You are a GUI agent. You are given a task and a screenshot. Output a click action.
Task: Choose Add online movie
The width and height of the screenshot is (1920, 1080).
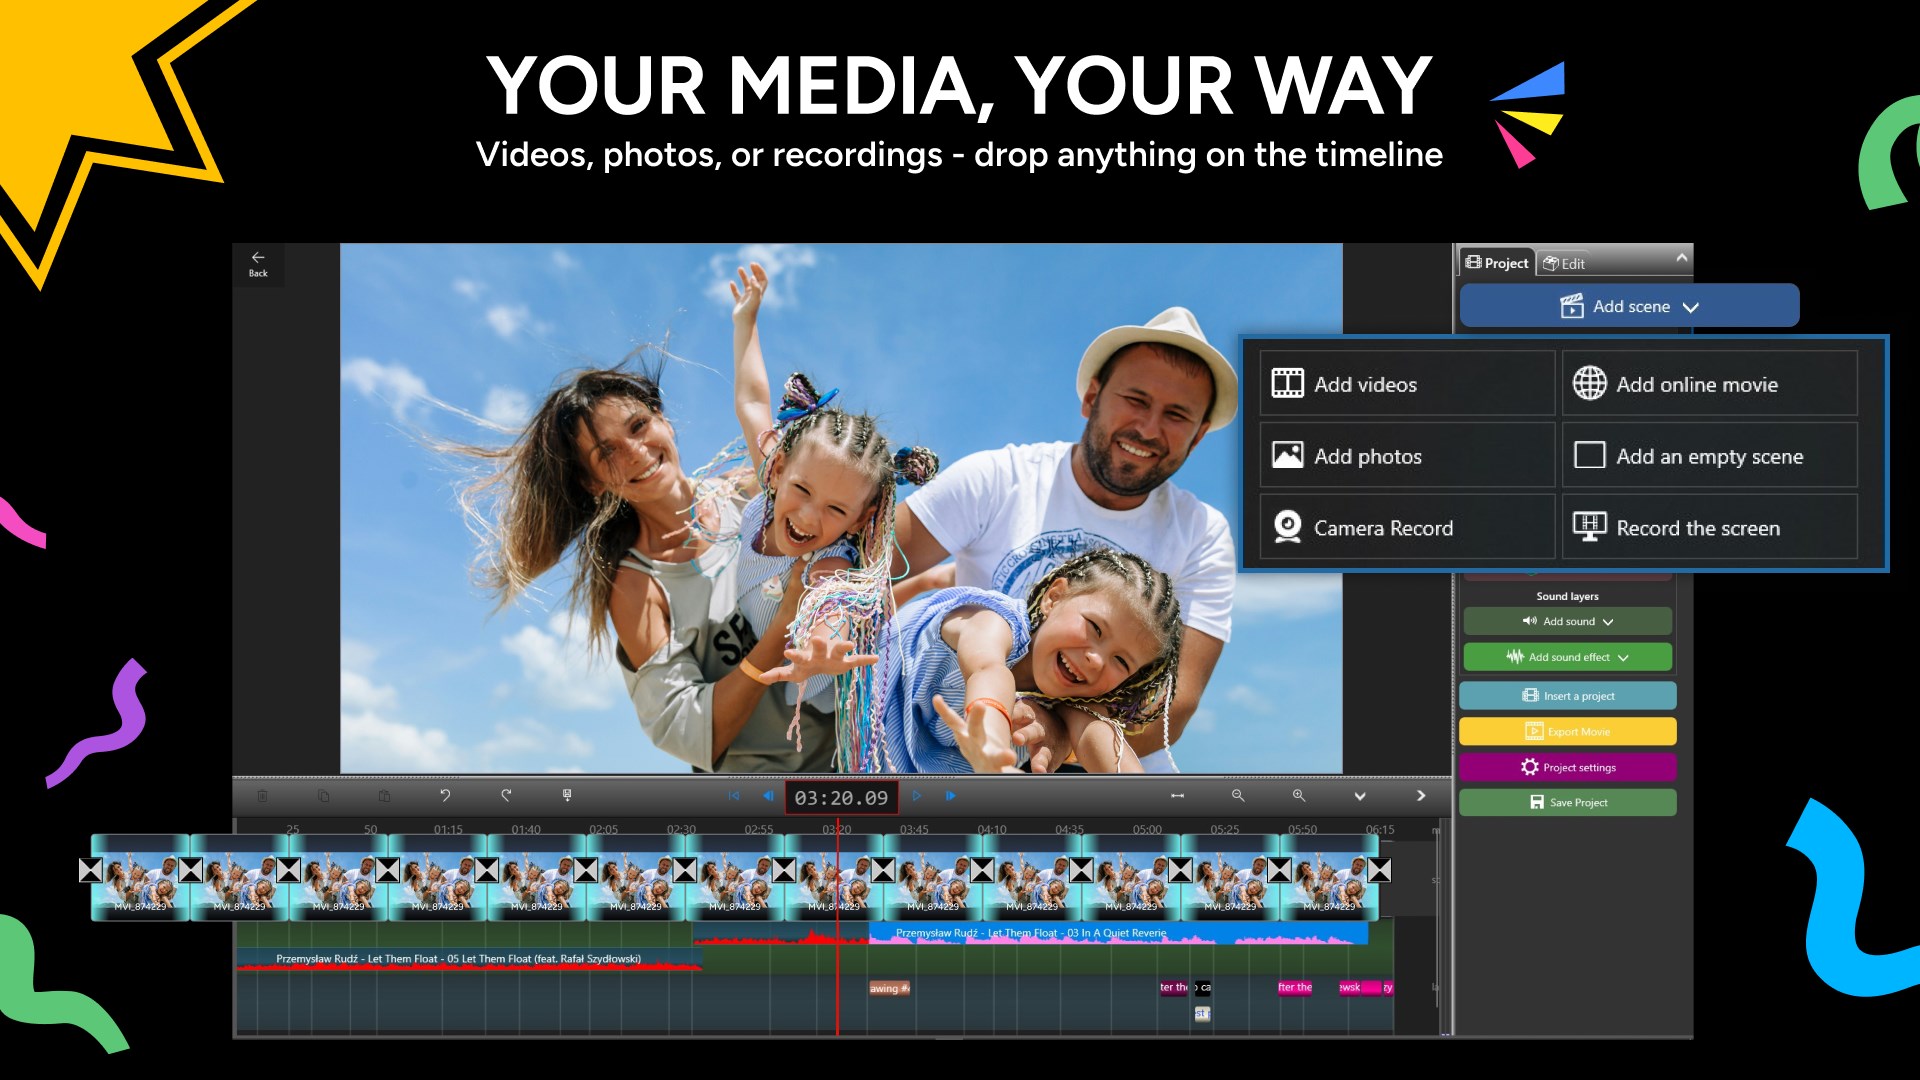(x=1710, y=384)
